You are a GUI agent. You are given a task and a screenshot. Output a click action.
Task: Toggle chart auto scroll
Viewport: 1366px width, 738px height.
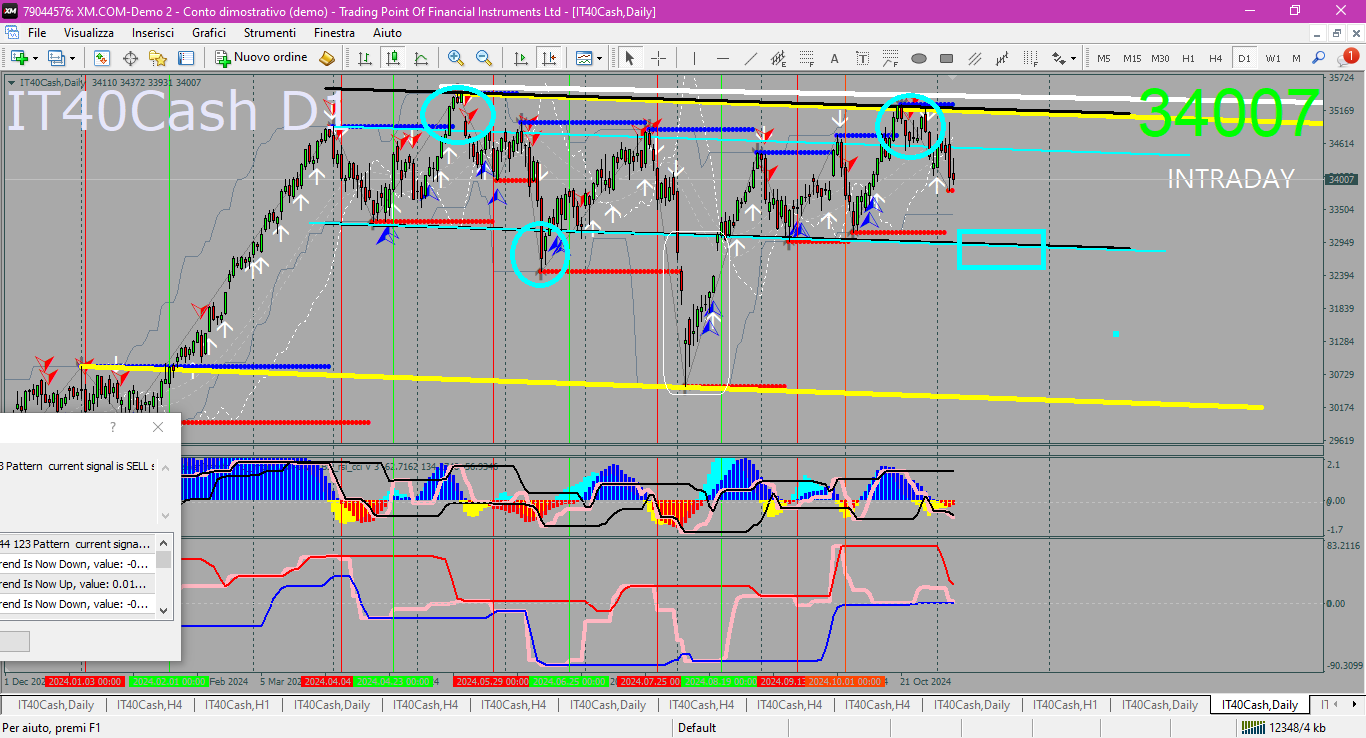coord(520,58)
